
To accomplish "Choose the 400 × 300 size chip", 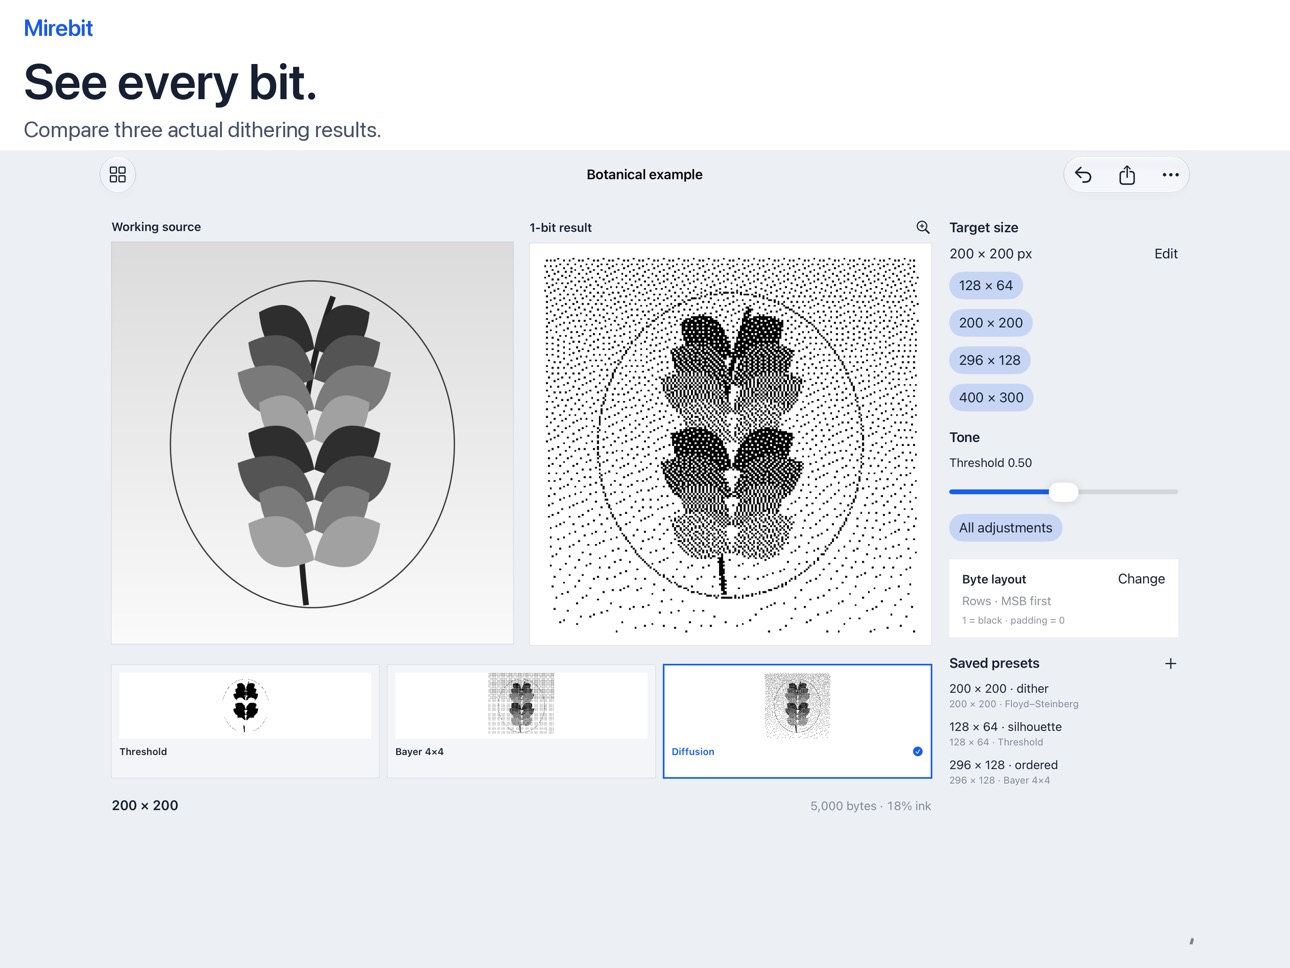I will pyautogui.click(x=991, y=397).
